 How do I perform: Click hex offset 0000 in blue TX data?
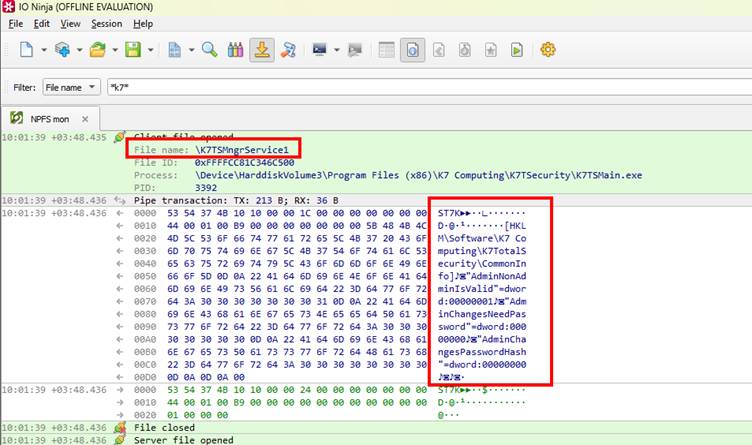[x=145, y=213]
